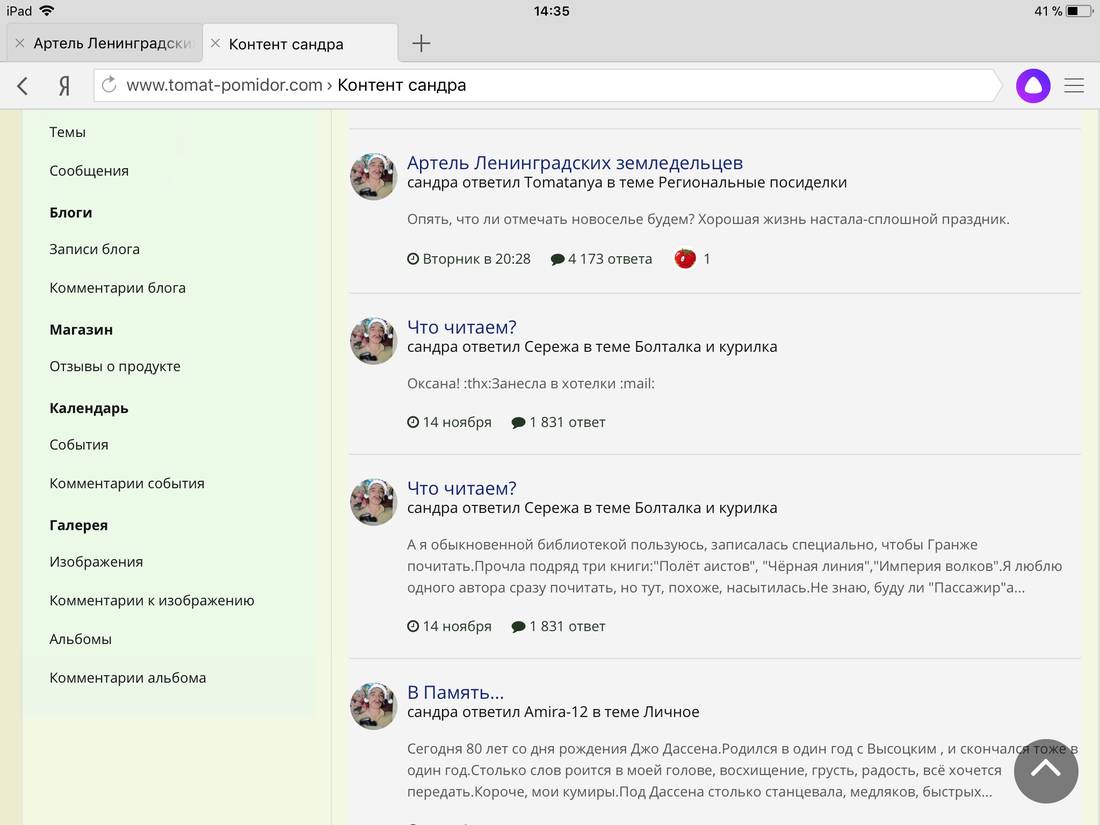Open a new tab with plus icon
Image resolution: width=1100 pixels, height=825 pixels.
click(x=422, y=43)
